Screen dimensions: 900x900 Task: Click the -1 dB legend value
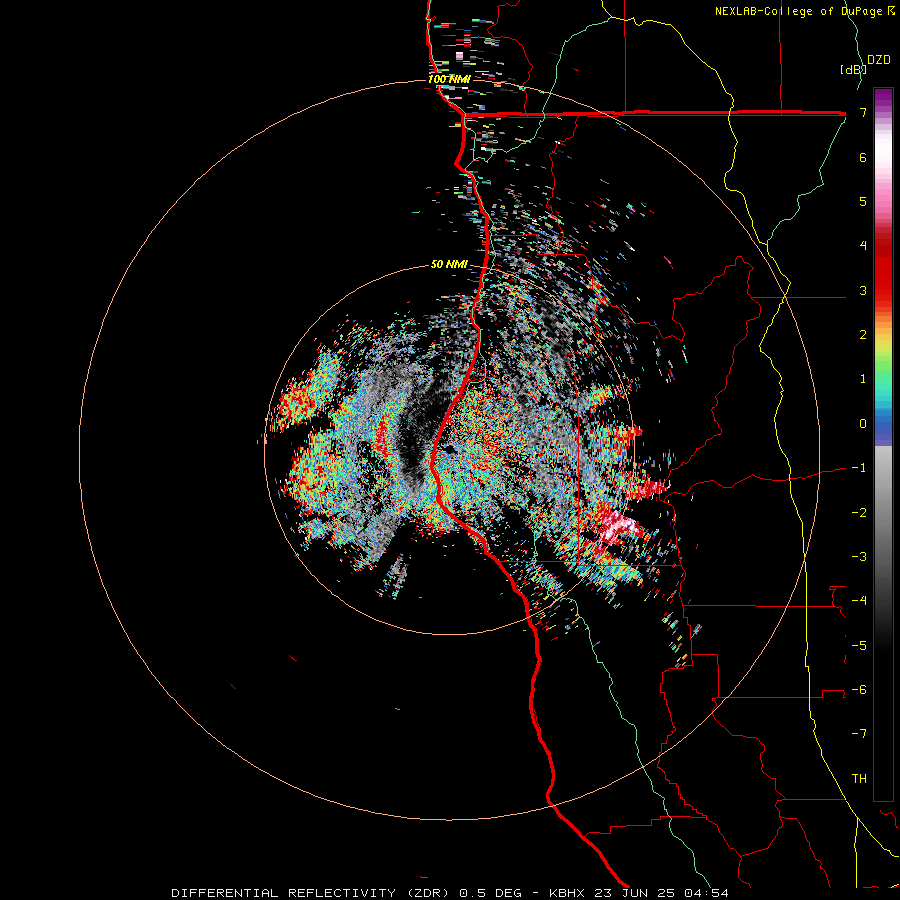point(859,468)
